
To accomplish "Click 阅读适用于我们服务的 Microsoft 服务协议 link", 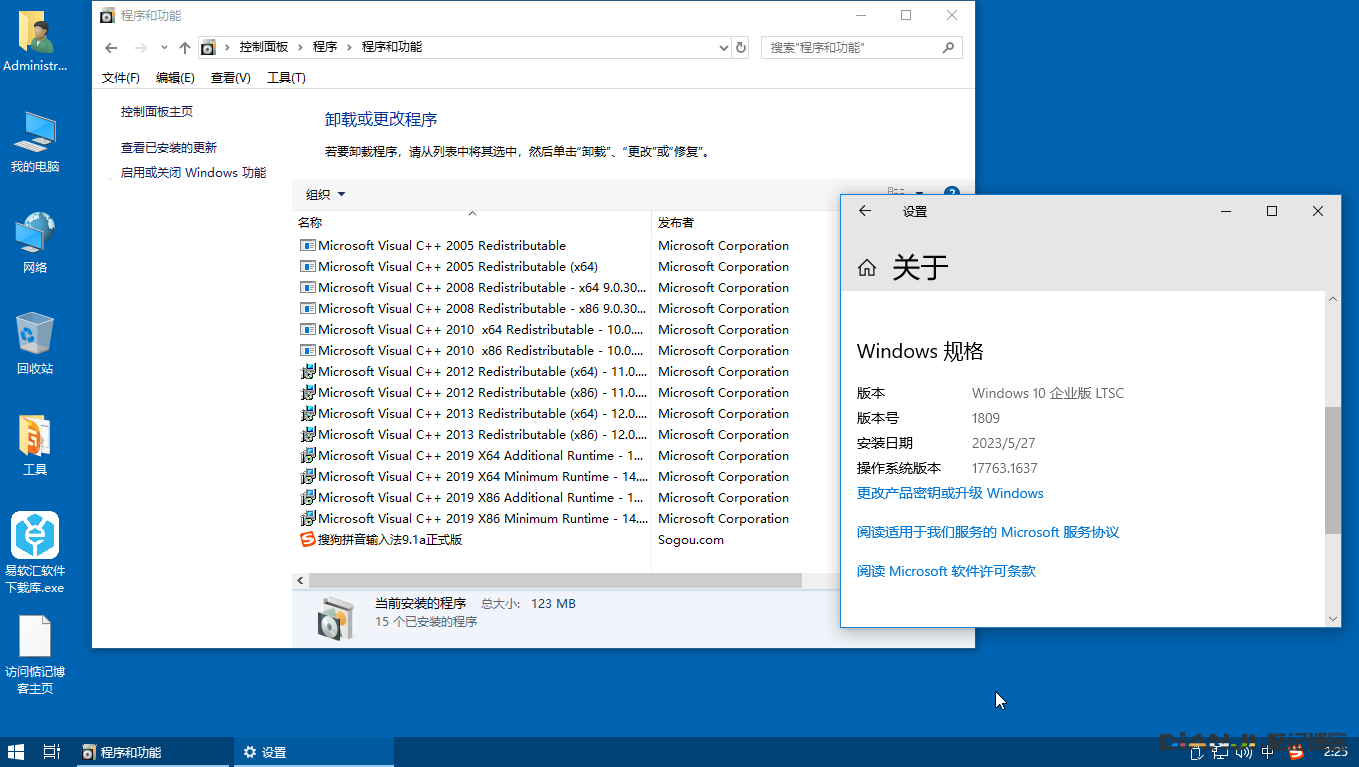I will tap(988, 532).
